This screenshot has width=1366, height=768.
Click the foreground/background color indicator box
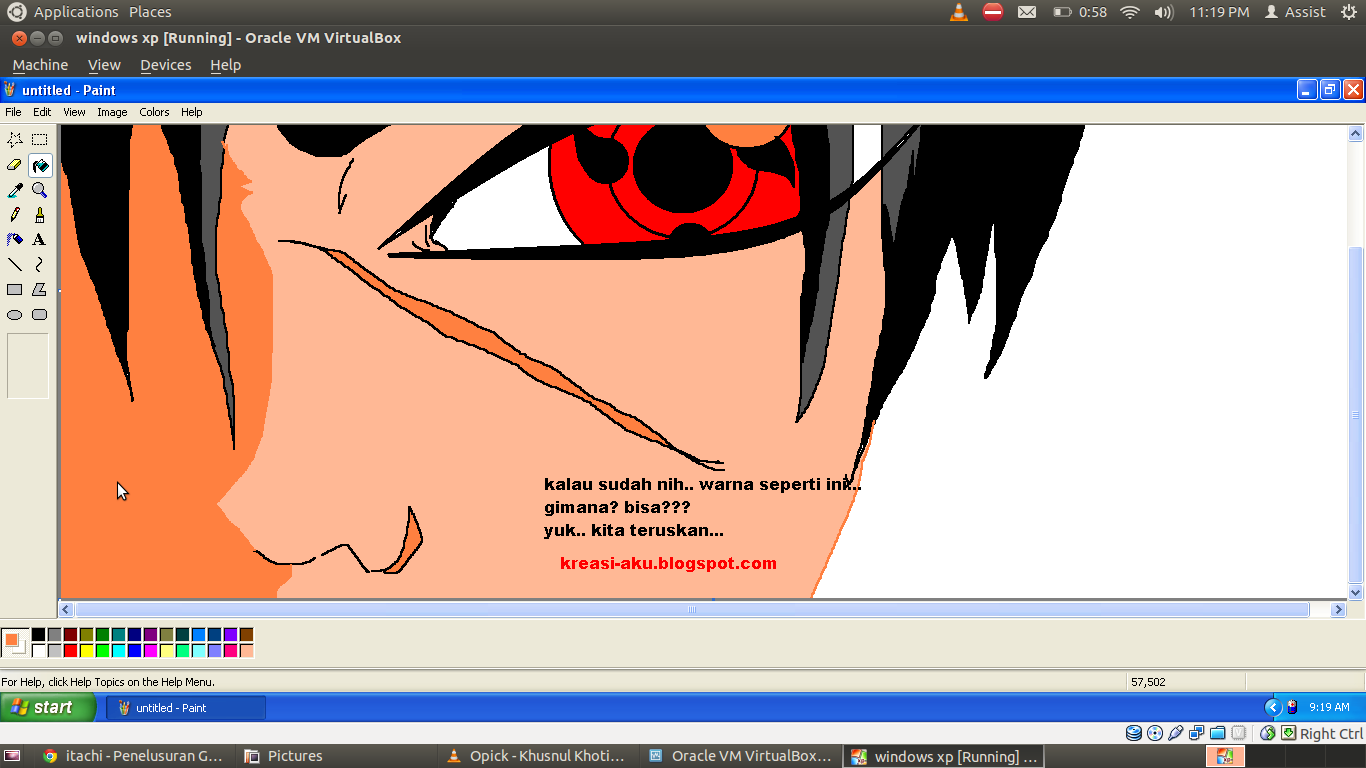14,643
